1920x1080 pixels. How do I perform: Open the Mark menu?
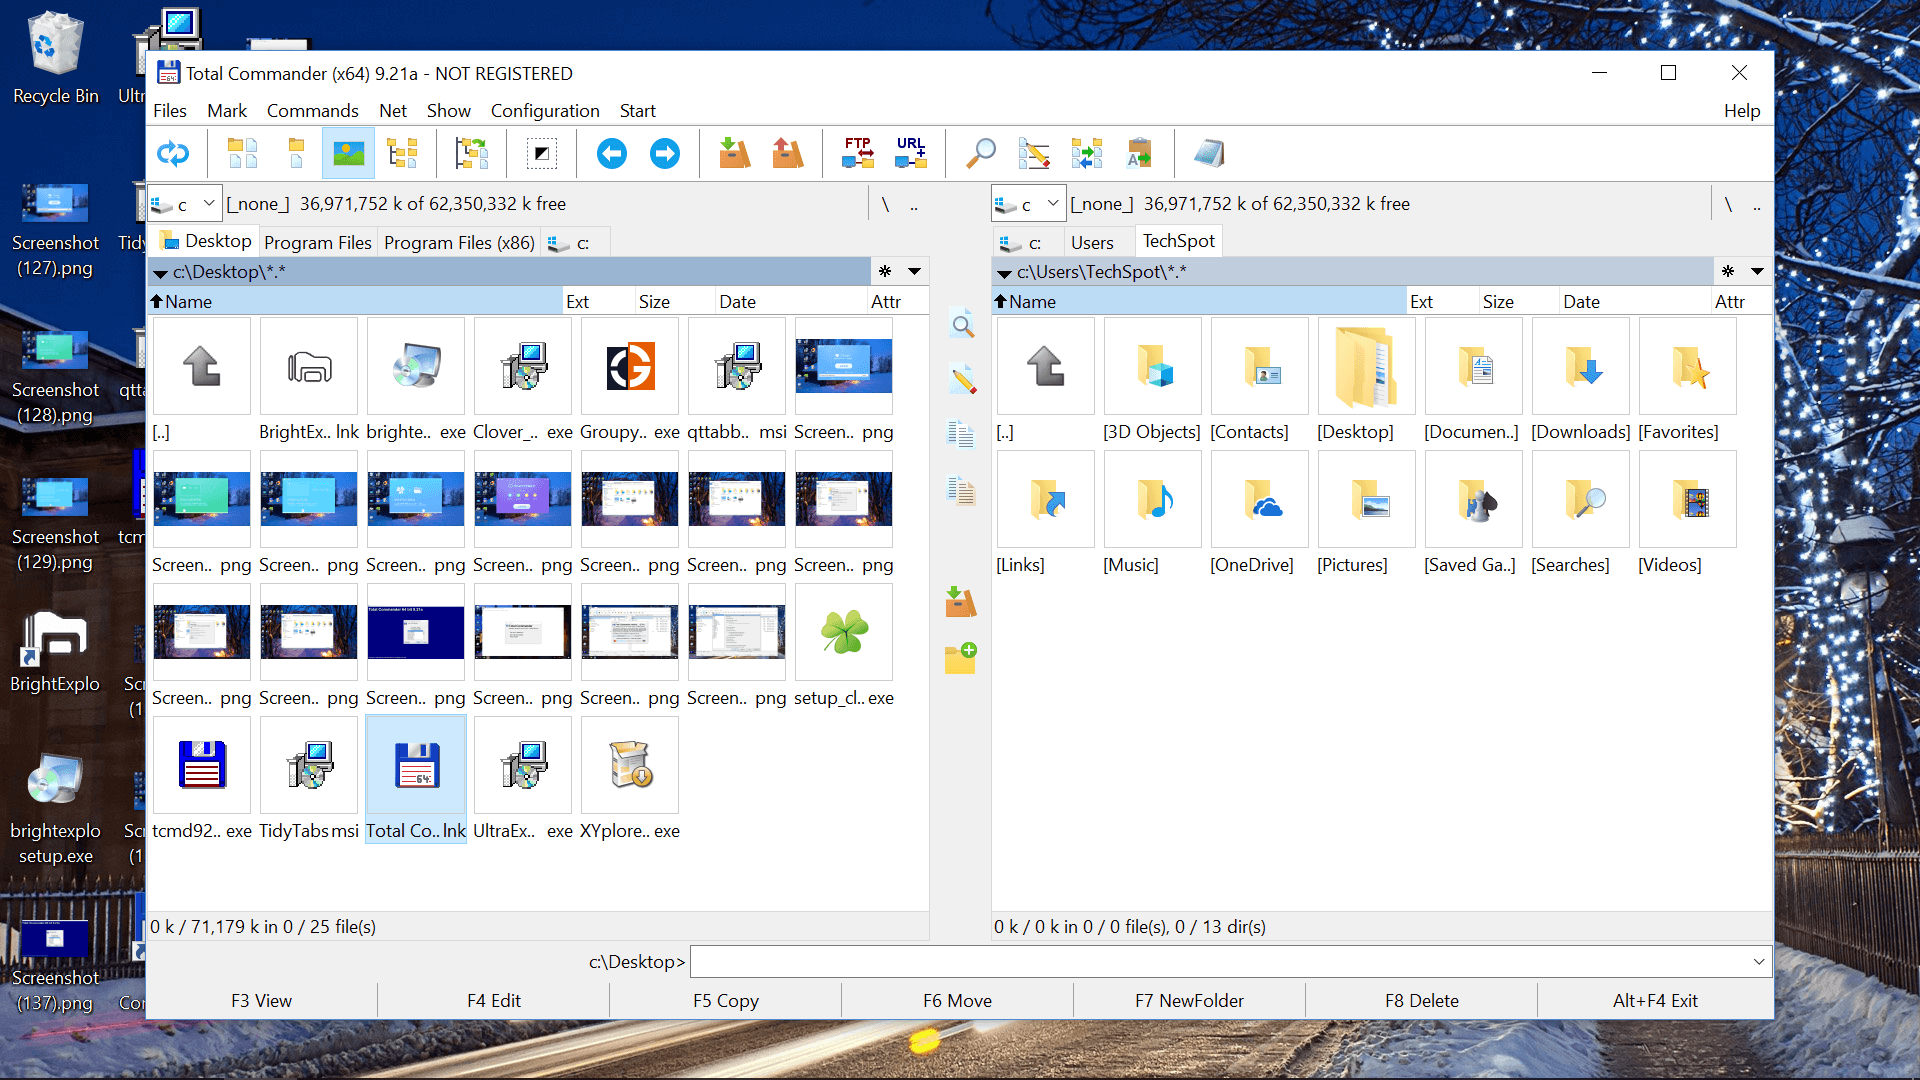tap(227, 111)
